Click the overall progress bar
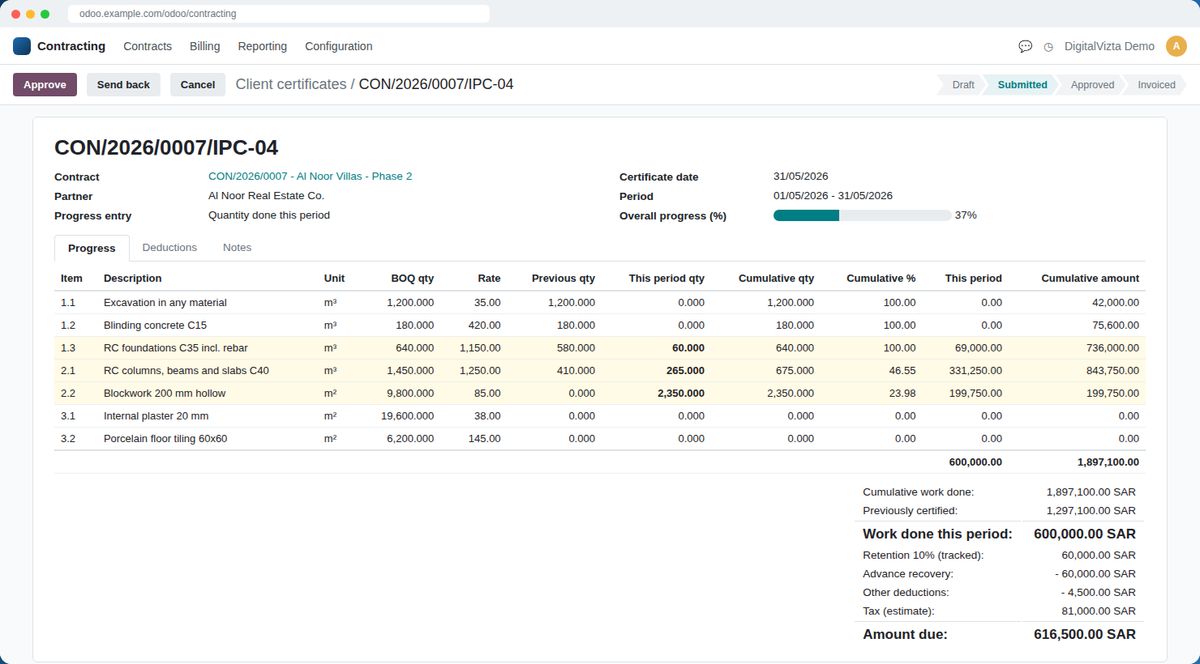This screenshot has width=1200, height=664. point(862,215)
